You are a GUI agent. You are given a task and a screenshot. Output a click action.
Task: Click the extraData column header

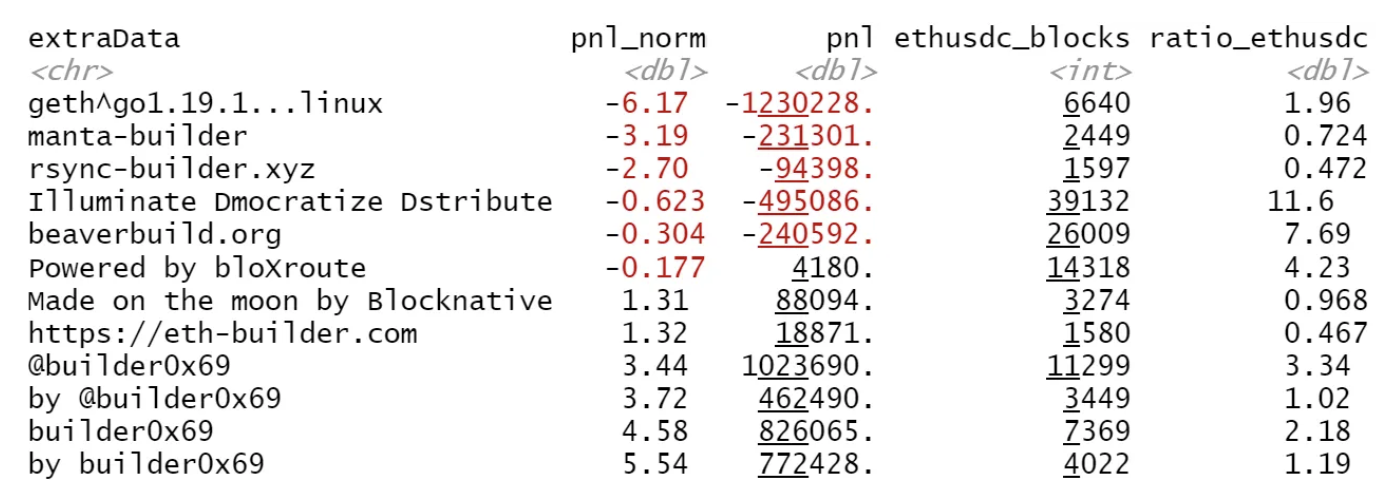[x=104, y=38]
